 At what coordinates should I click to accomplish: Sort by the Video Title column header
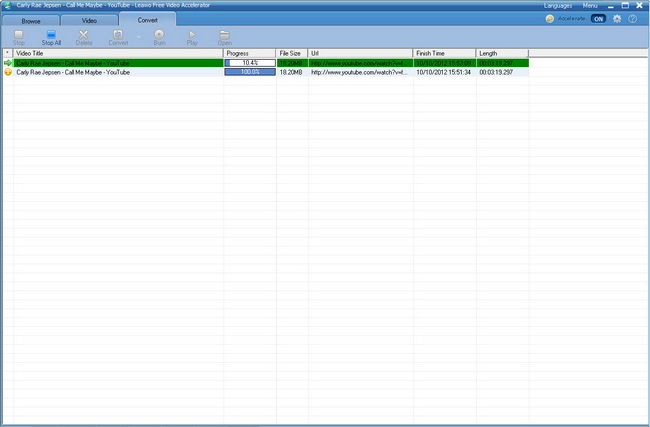118,53
